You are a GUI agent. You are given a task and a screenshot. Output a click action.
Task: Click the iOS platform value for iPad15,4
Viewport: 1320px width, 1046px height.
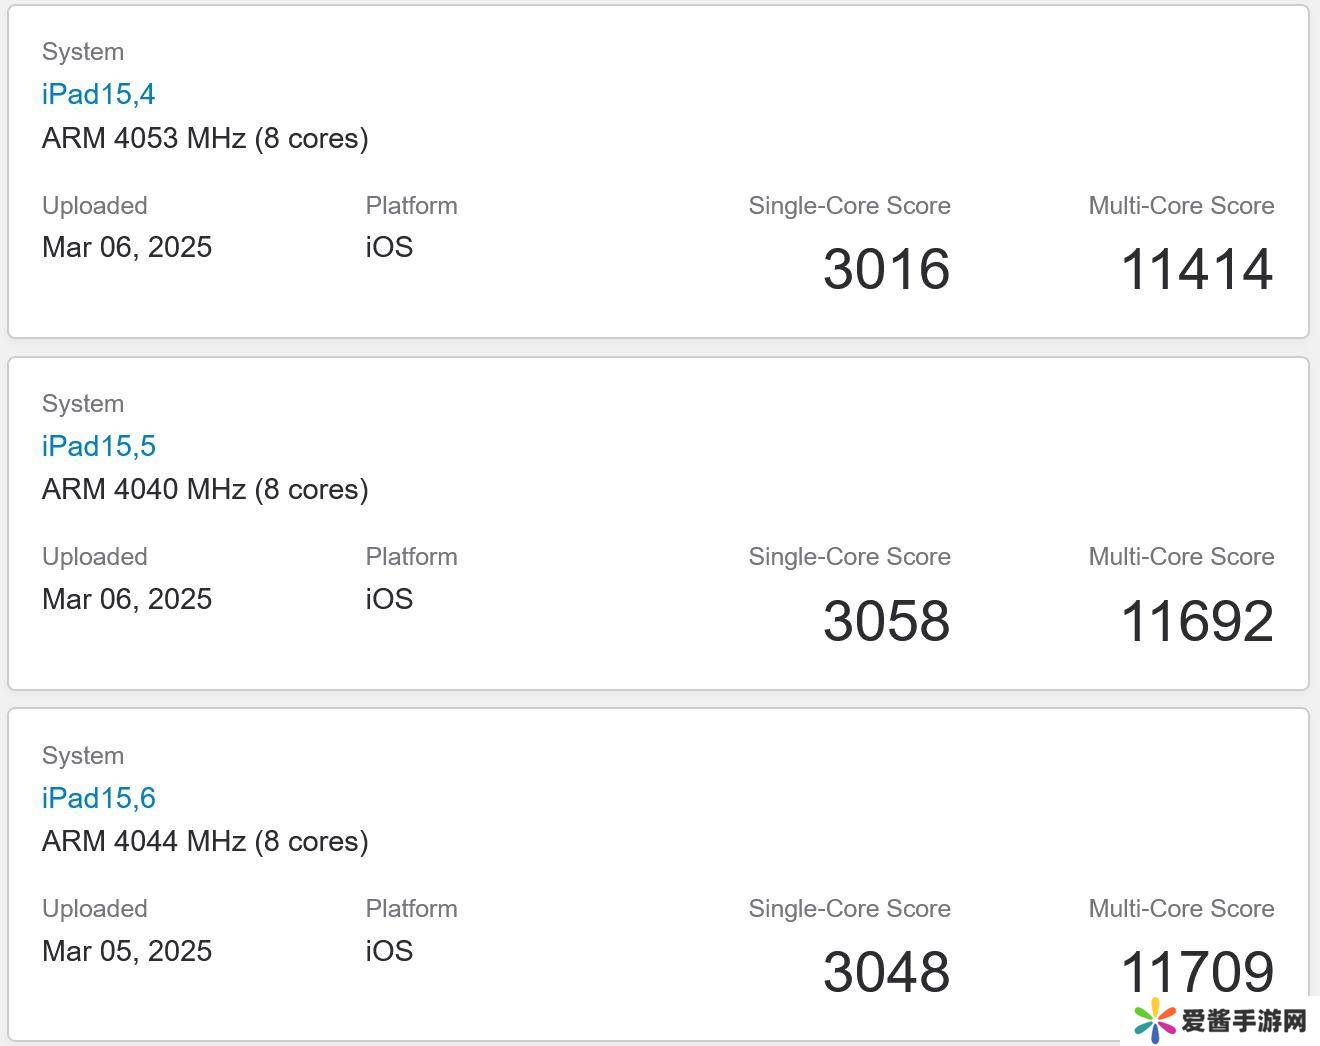[x=389, y=247]
